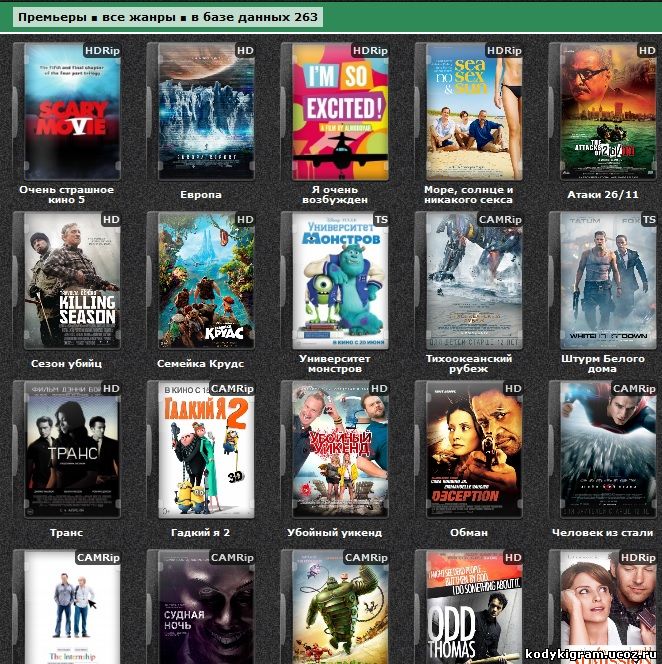Open the Scary Movie 5 poster
Screen dimensions: 662x664
coord(72,111)
